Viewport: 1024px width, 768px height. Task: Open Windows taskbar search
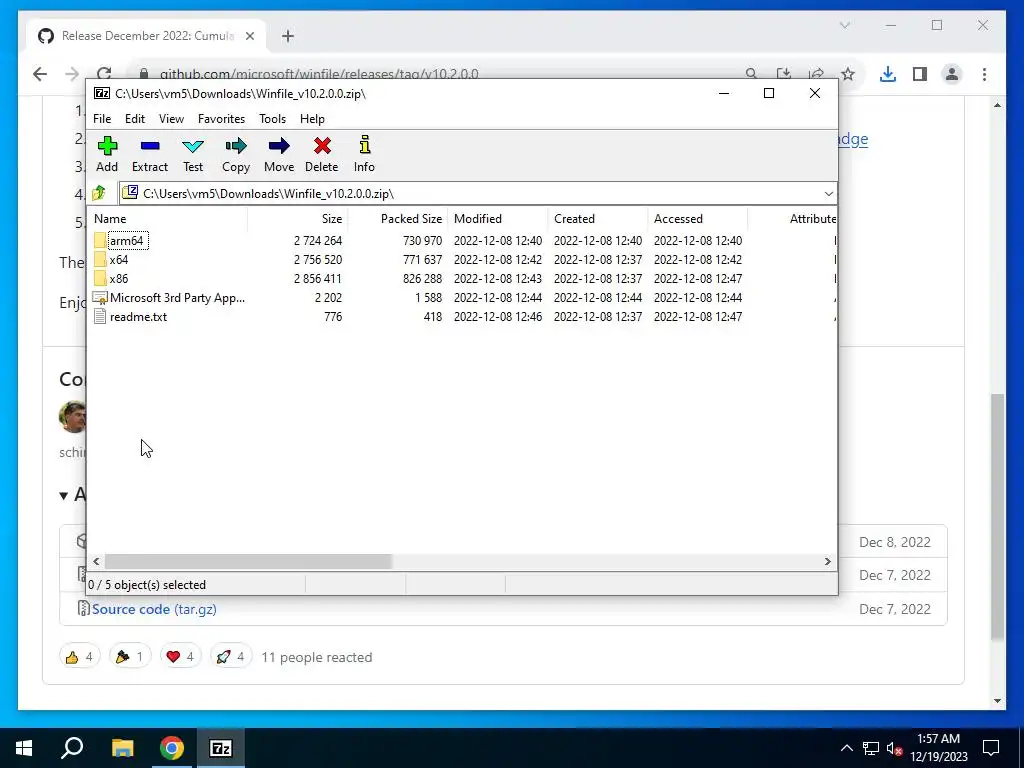click(72, 748)
